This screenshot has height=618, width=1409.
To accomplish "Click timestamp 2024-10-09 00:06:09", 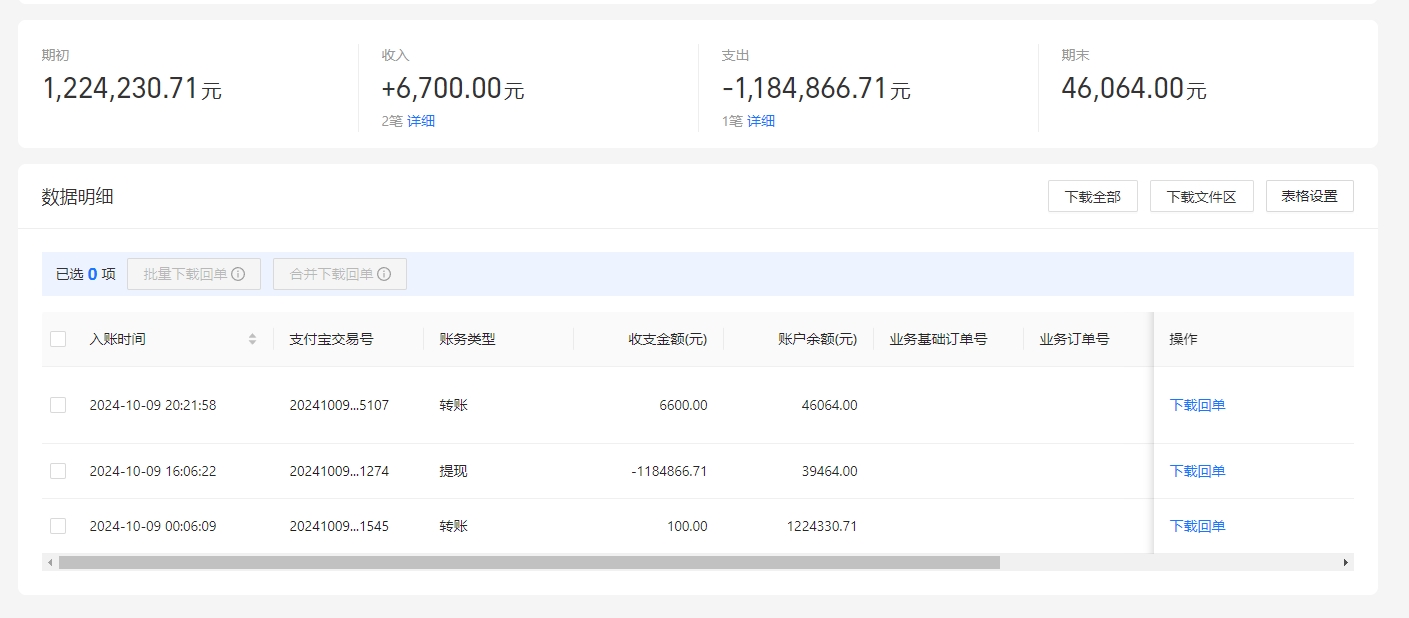I will tap(153, 526).
